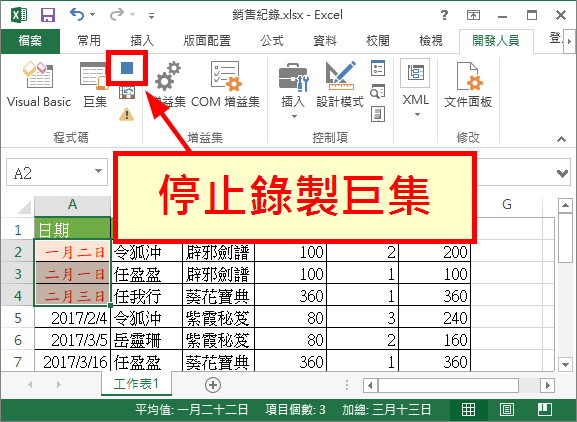
Task: Open the 巨集 macros dialog
Action: (94, 85)
